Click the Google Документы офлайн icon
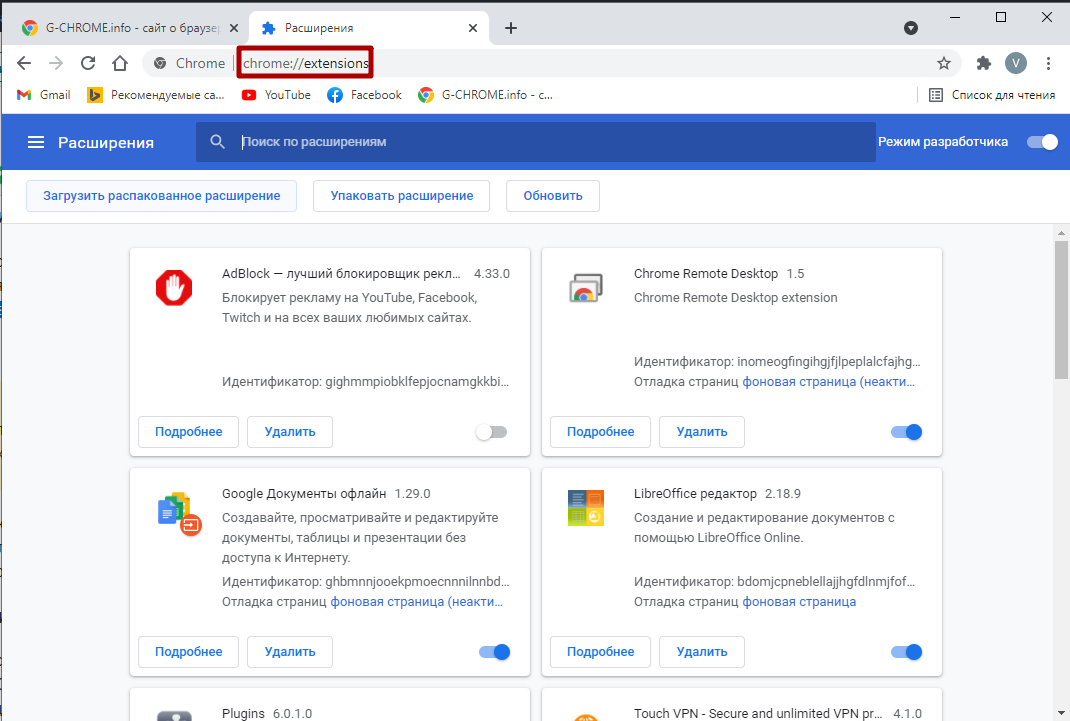Image resolution: width=1070 pixels, height=721 pixels. click(x=179, y=513)
